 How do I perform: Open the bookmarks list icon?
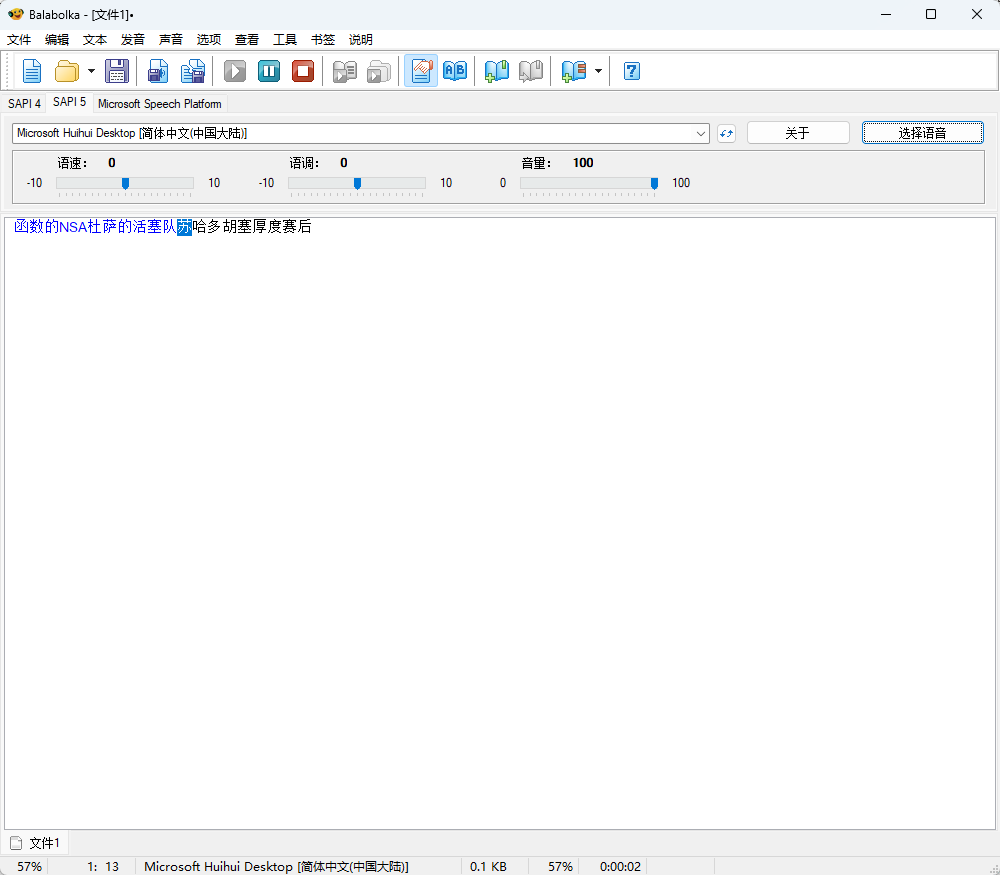coord(573,71)
